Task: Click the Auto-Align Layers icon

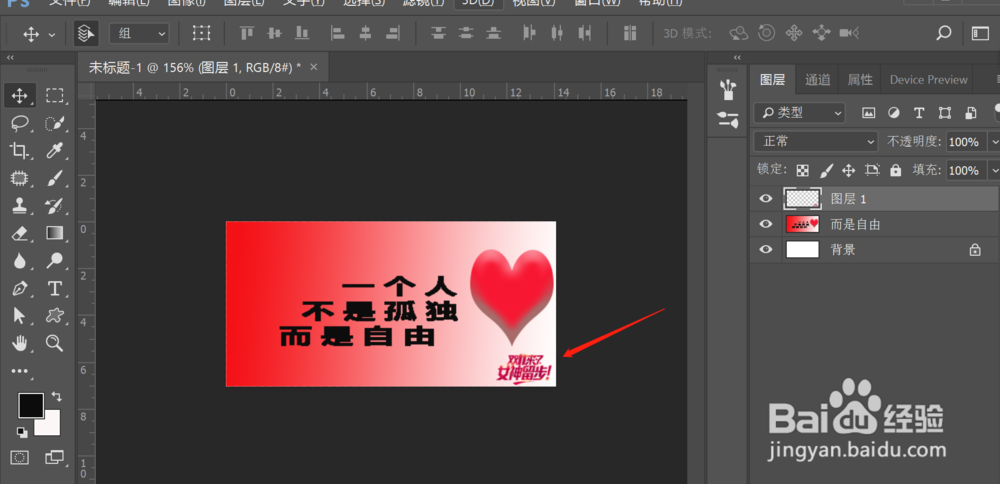Action: coord(630,33)
